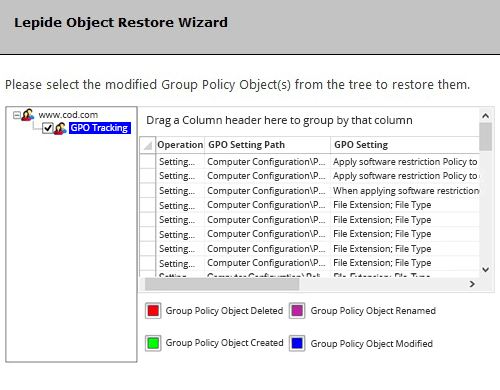Click 'Group Policy Object Created' legend text
This screenshot has width=500, height=390.
(224, 343)
